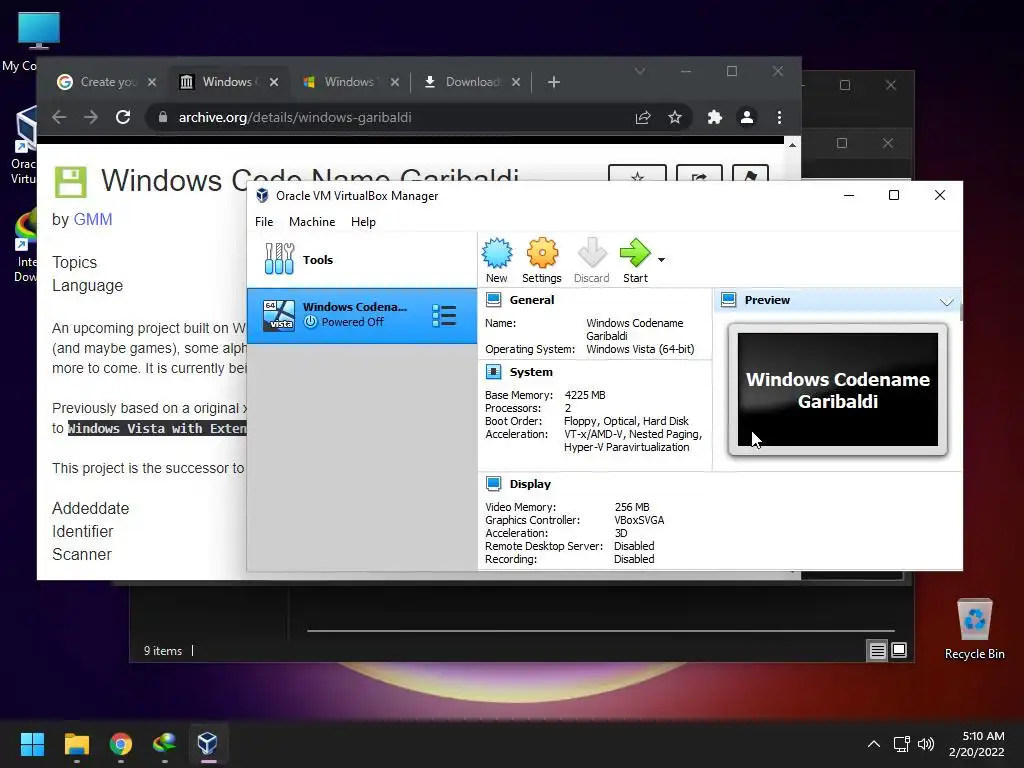Image resolution: width=1024 pixels, height=768 pixels.
Task: Open the Windows Start button
Action: (32, 744)
